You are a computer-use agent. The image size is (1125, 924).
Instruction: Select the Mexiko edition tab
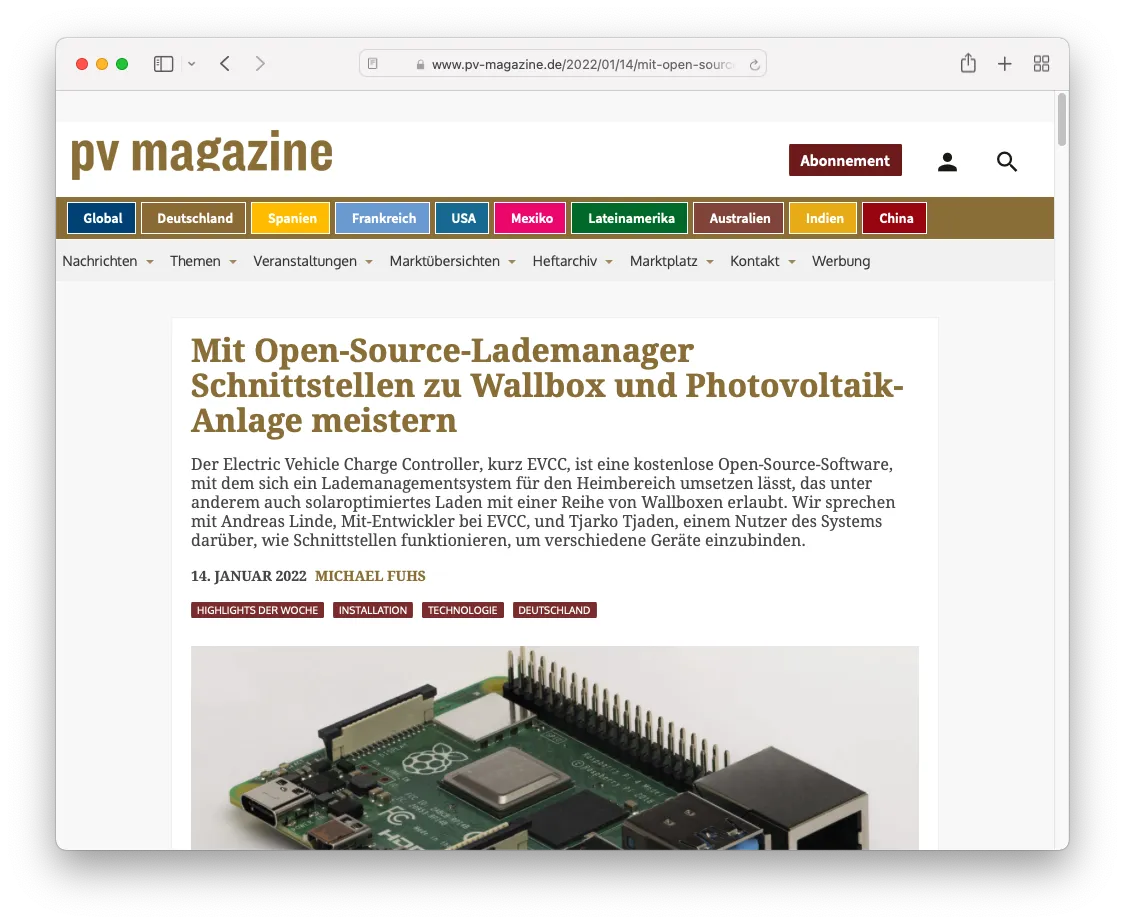click(x=530, y=218)
